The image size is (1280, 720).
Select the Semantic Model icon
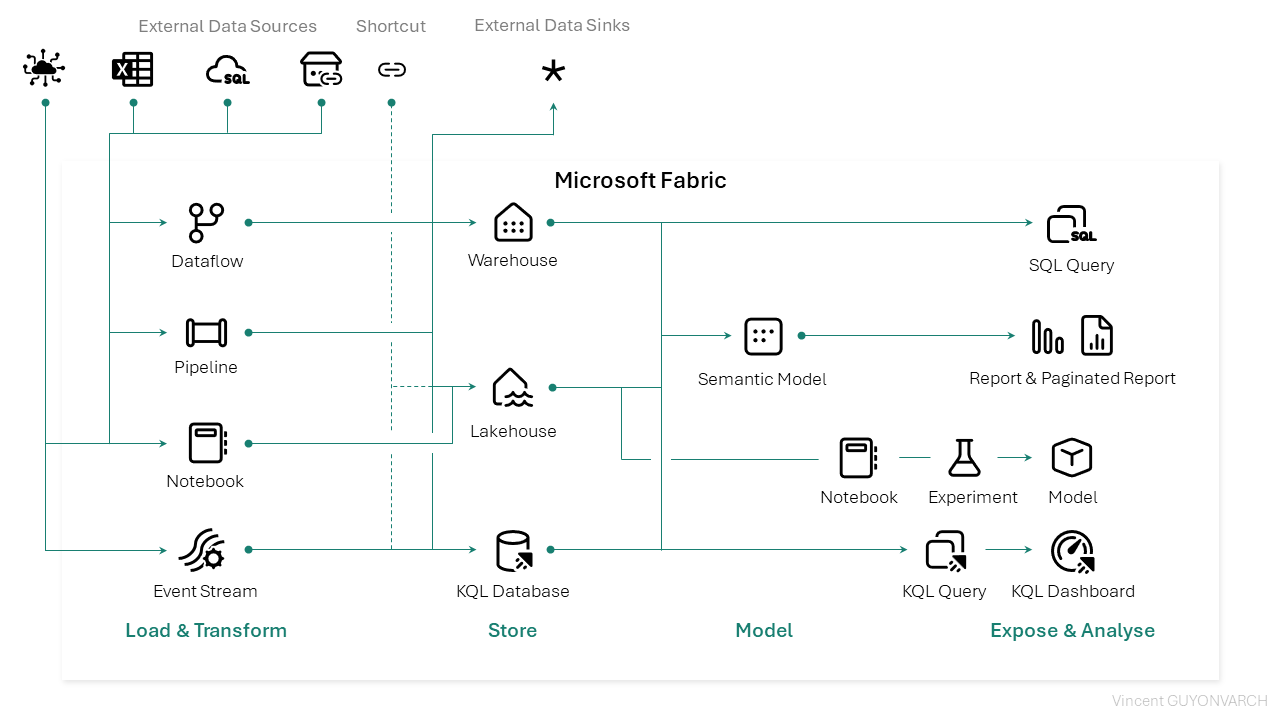(763, 336)
